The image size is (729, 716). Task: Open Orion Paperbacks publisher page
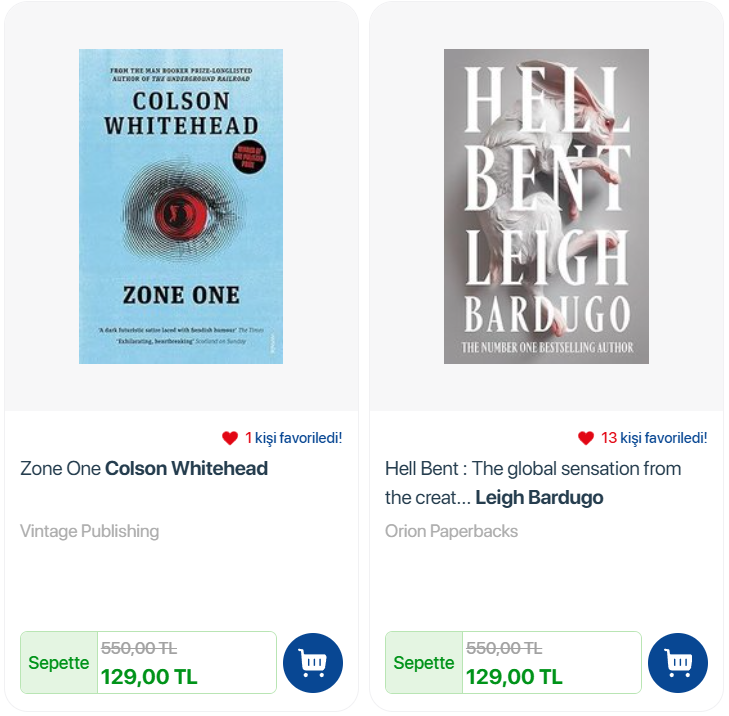tap(451, 531)
